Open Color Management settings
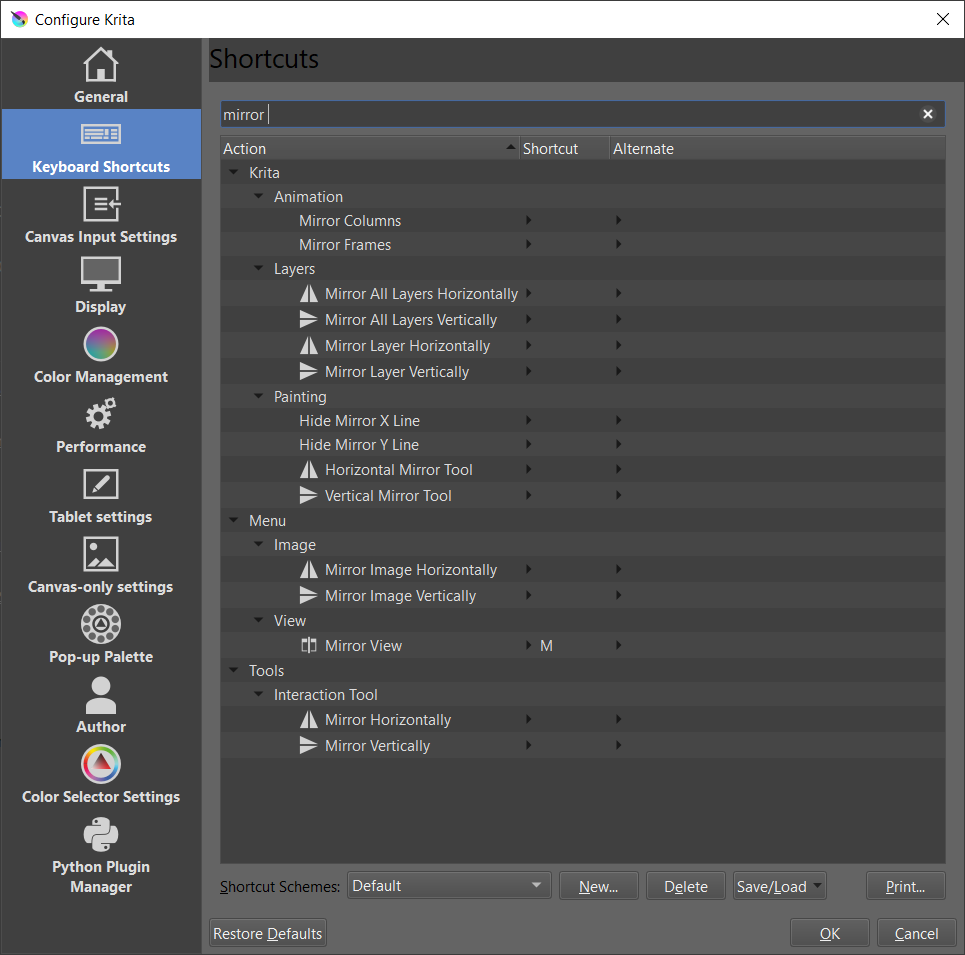 click(x=101, y=355)
